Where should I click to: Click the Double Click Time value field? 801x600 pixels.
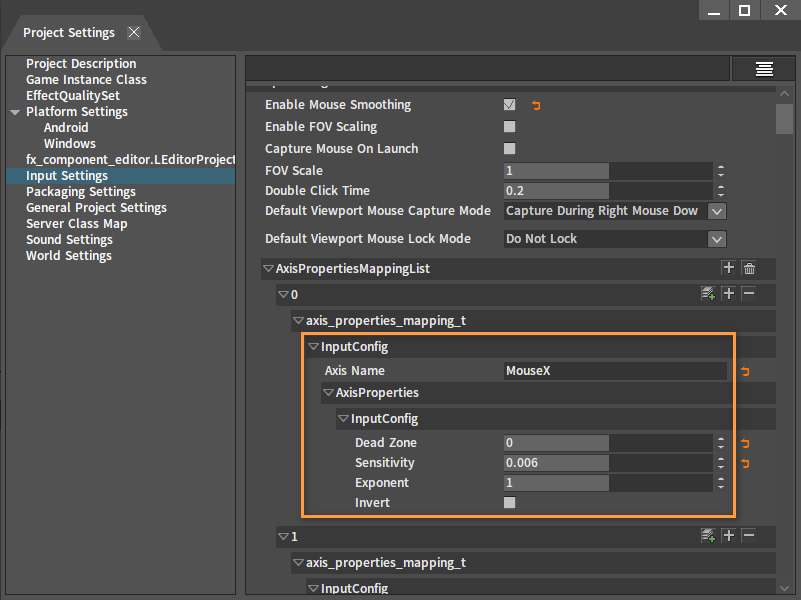click(608, 190)
